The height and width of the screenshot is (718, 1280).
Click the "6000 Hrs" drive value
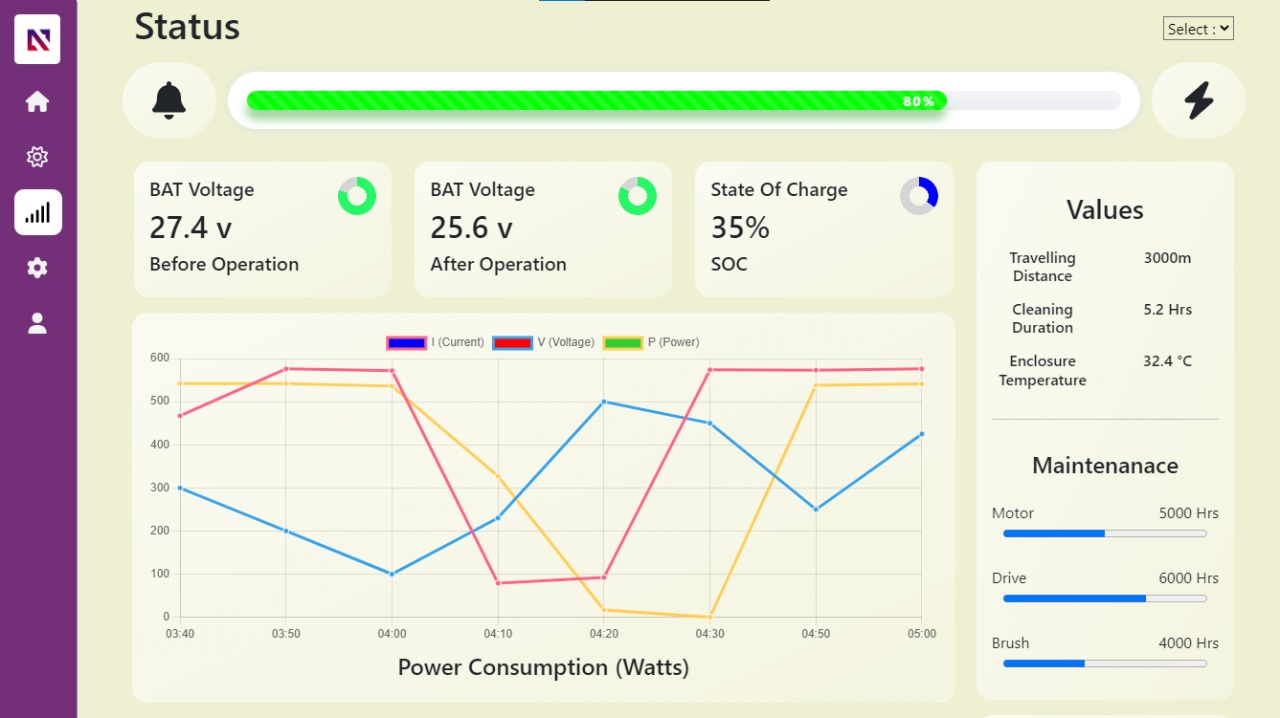pos(1189,578)
